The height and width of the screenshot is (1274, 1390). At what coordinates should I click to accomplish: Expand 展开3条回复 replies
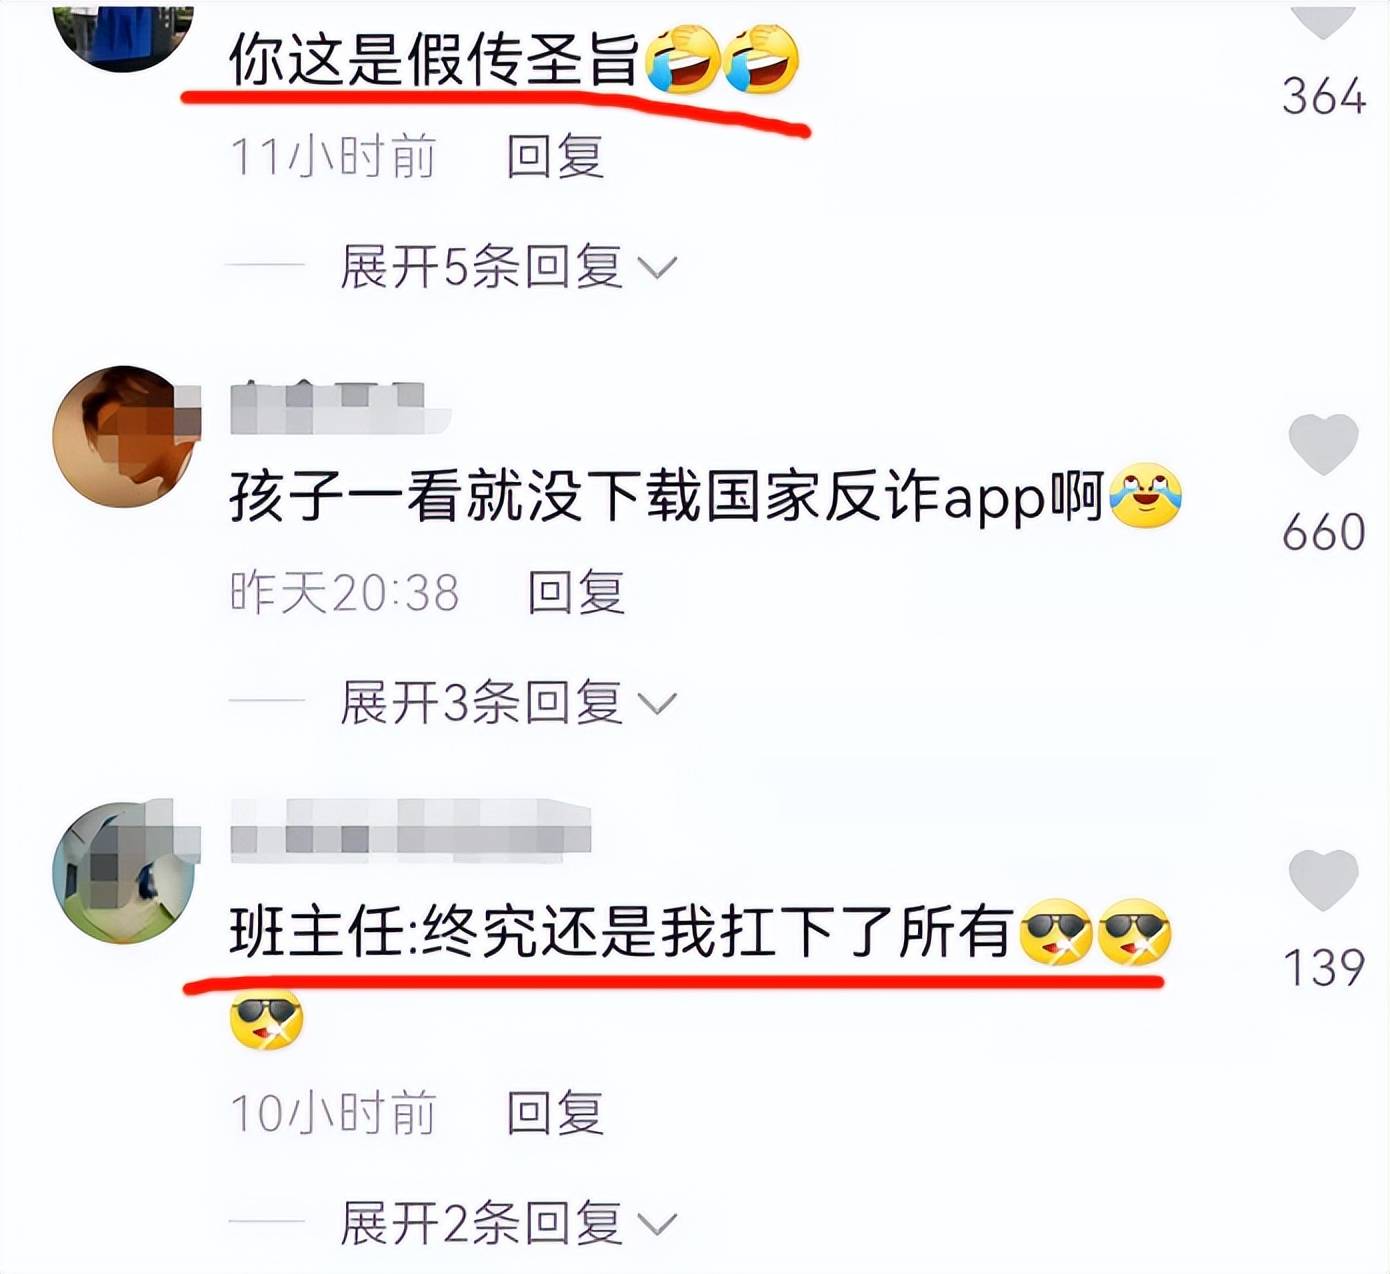508,702
